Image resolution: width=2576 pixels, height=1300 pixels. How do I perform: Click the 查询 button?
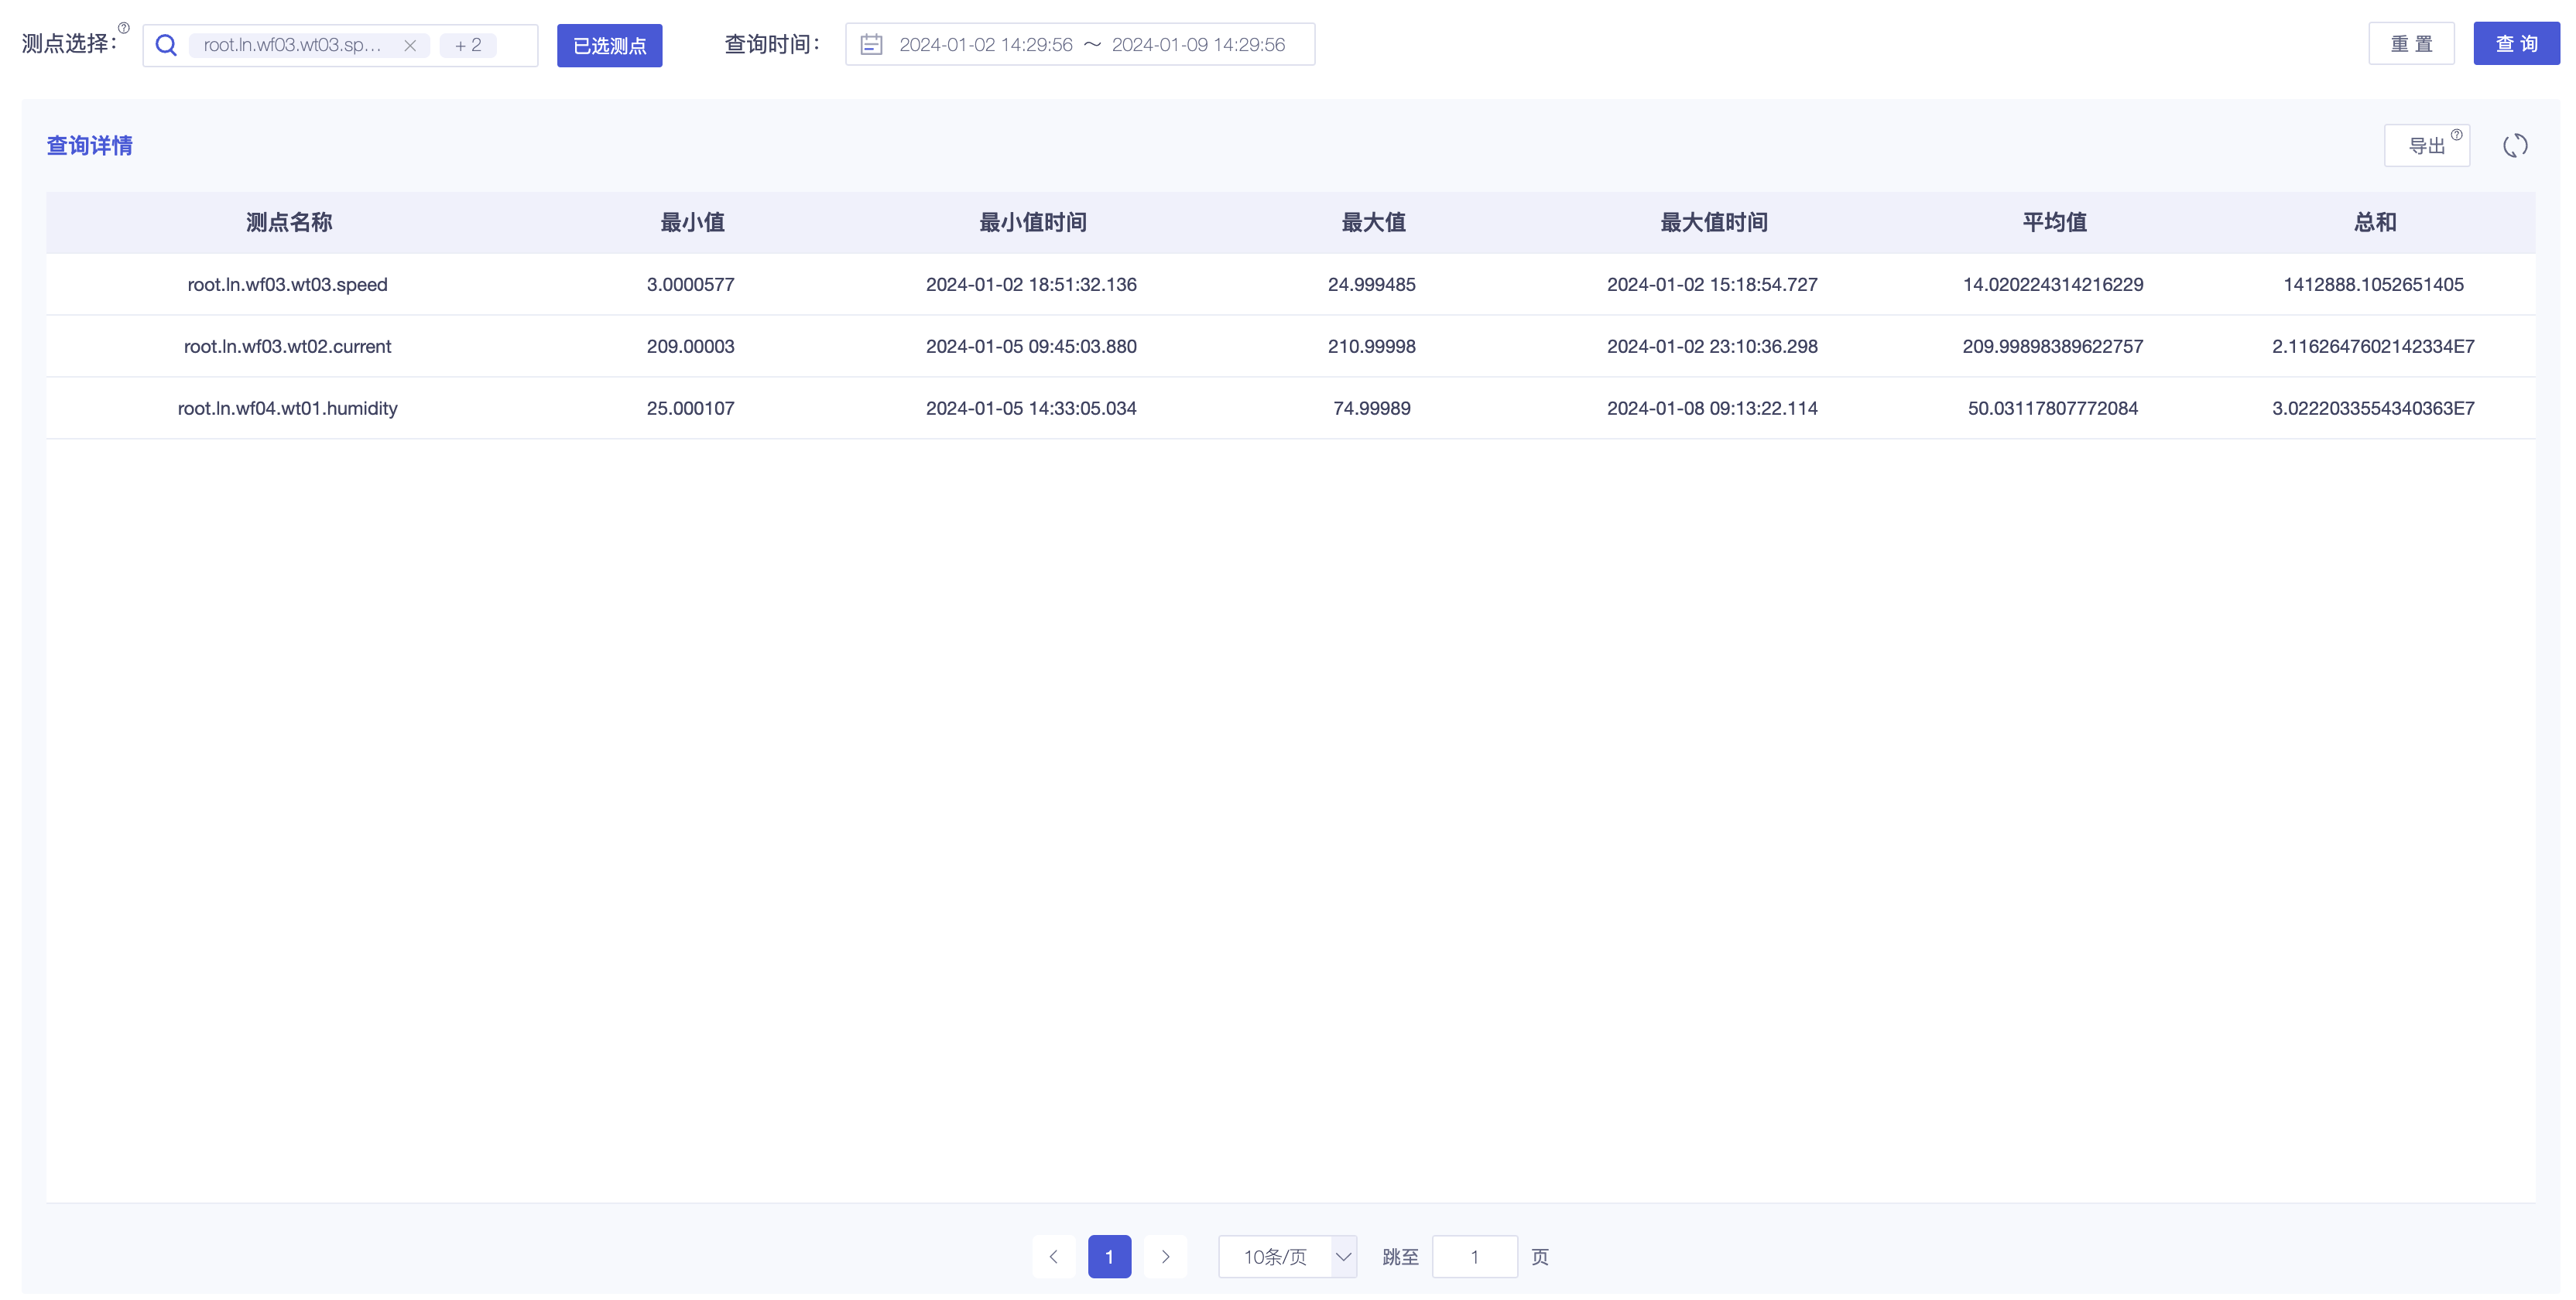(x=2516, y=44)
